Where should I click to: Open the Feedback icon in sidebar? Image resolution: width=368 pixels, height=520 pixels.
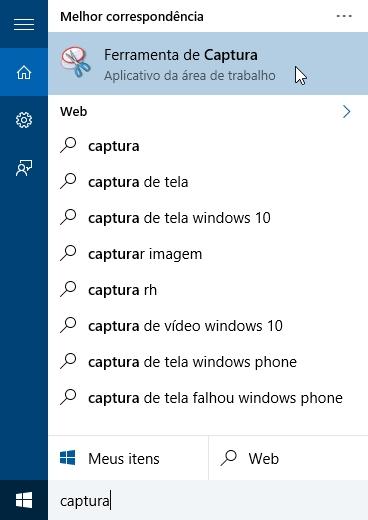click(x=24, y=168)
